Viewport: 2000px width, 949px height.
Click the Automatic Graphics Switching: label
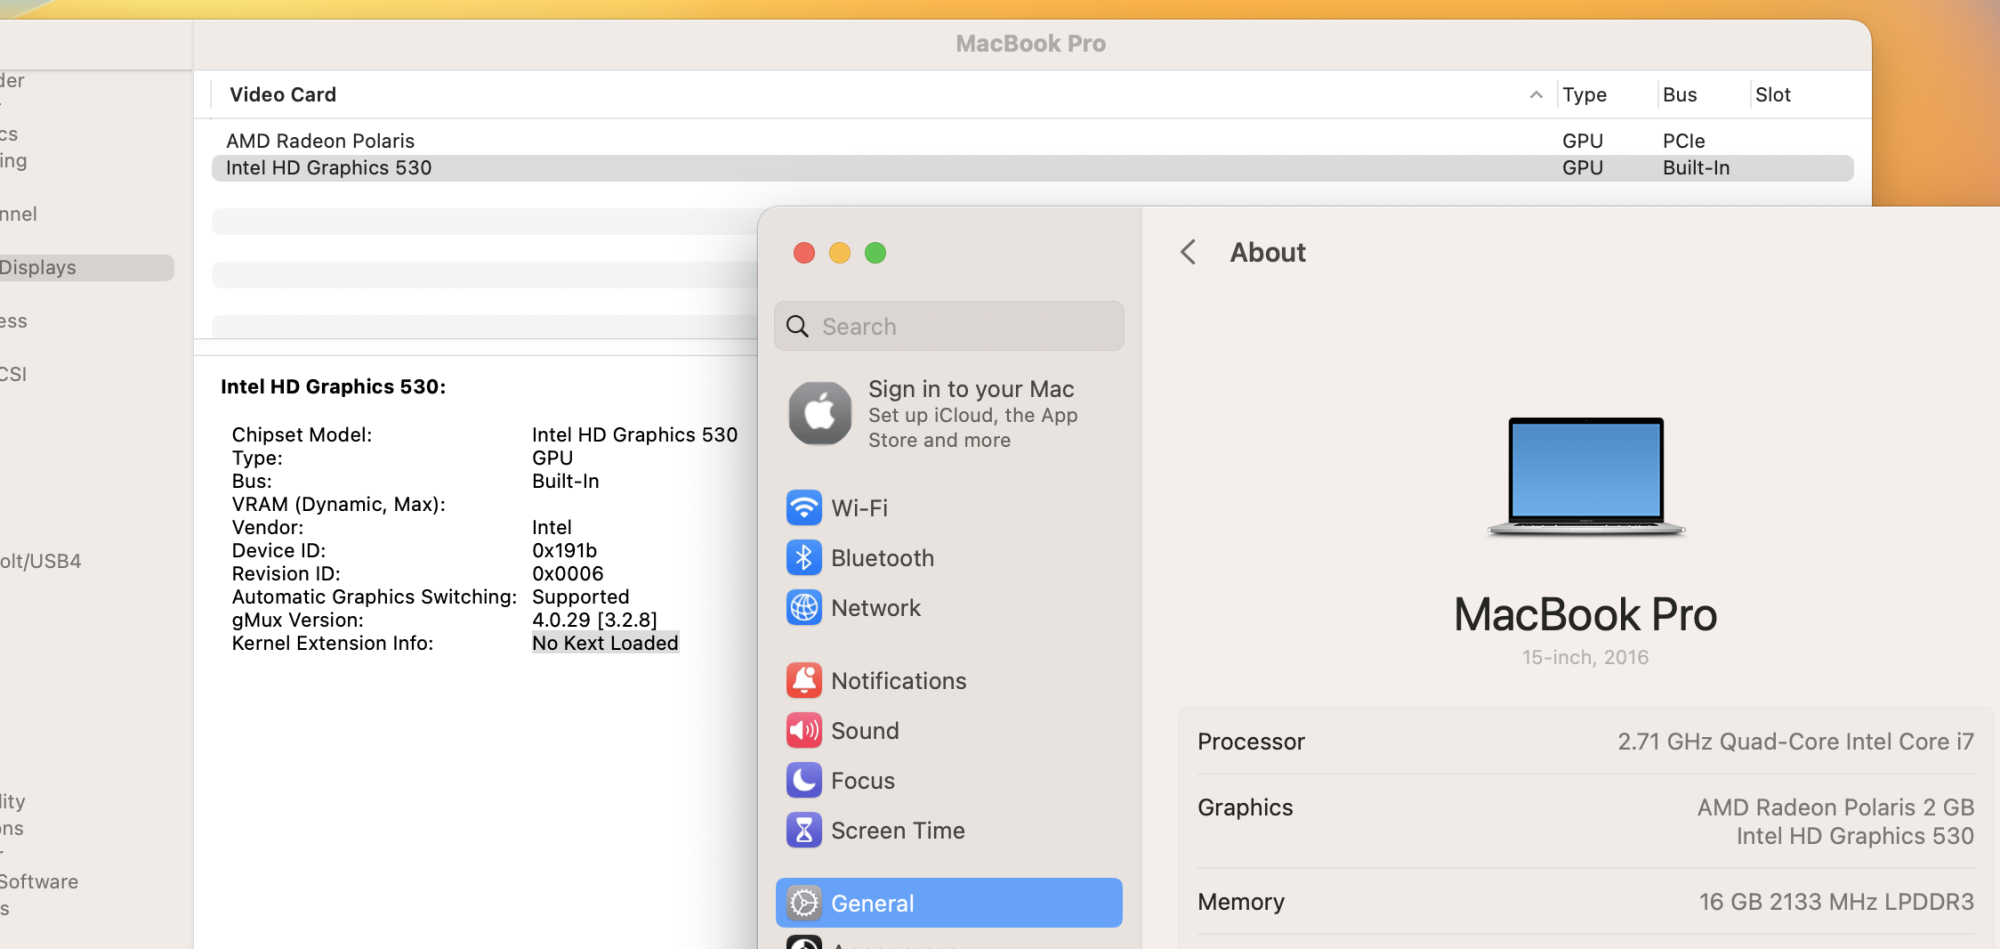click(375, 597)
